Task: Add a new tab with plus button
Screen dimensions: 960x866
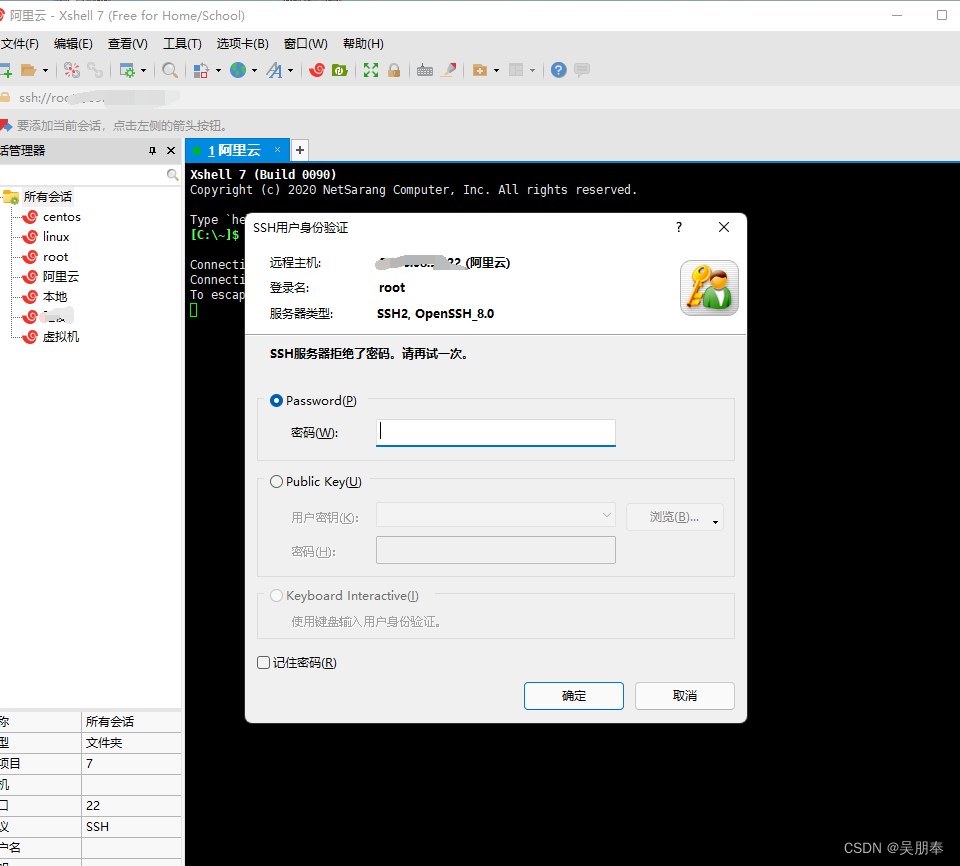Action: [300, 150]
